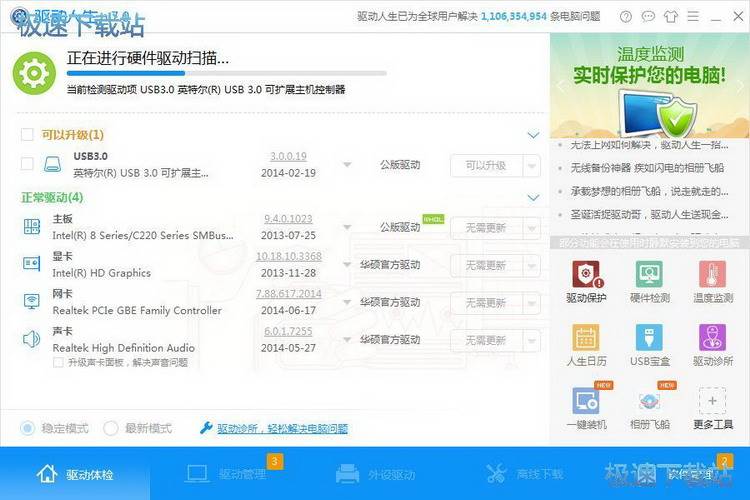Collapse the 正常驱动 section chevron

(x=533, y=197)
